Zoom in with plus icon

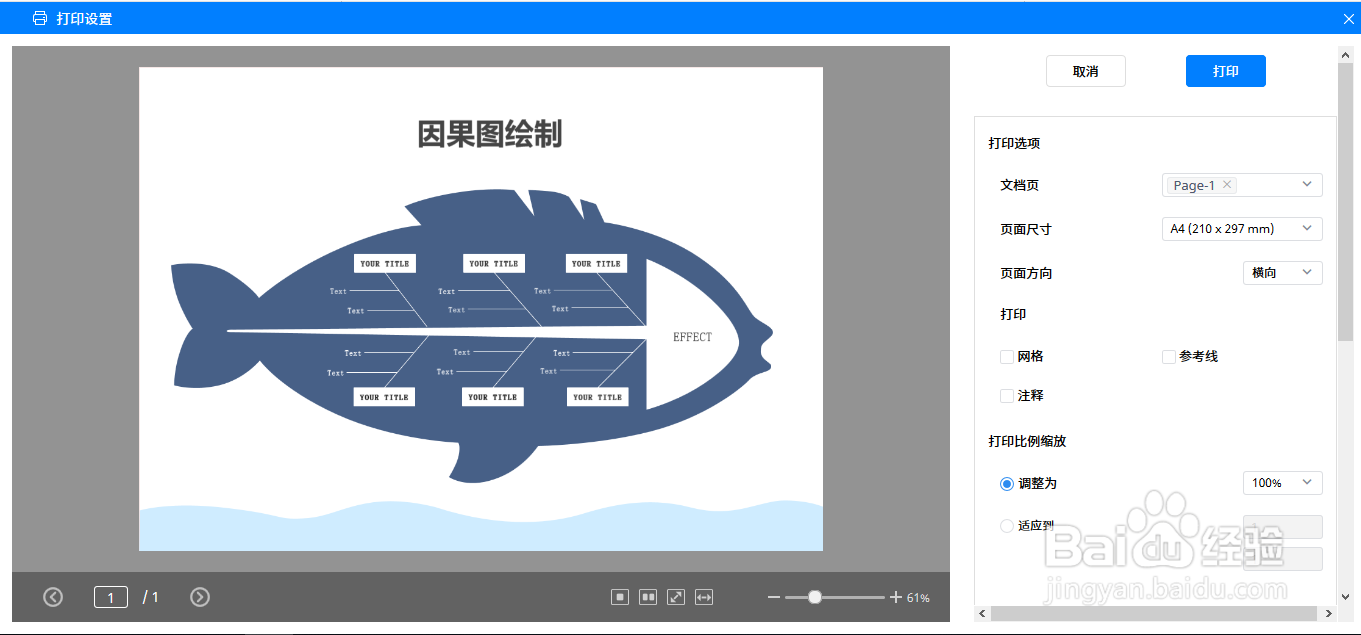click(896, 597)
